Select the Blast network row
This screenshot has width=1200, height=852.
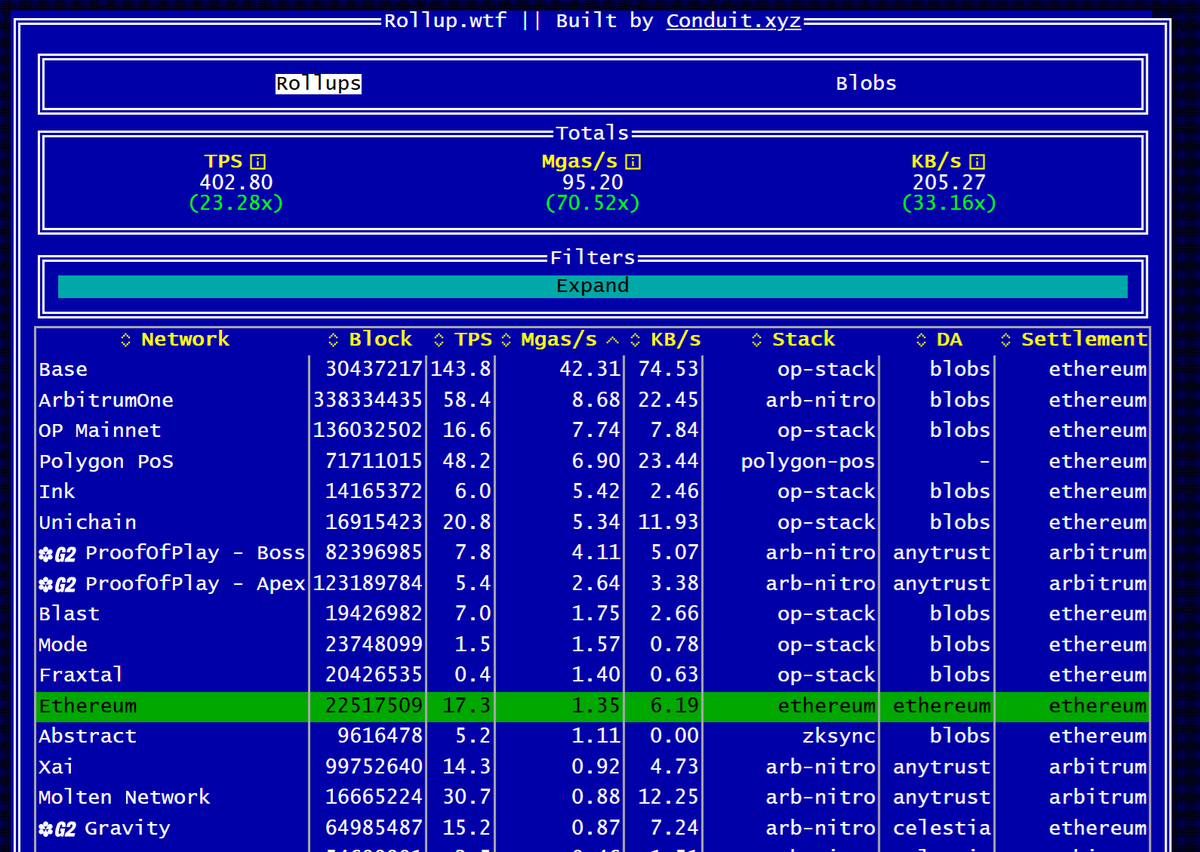click(592, 614)
